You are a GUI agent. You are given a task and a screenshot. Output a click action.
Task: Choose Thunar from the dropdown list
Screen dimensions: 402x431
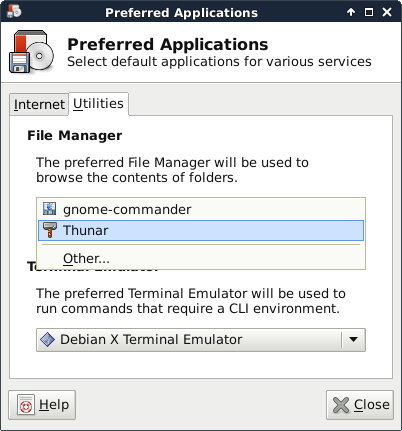[201, 230]
